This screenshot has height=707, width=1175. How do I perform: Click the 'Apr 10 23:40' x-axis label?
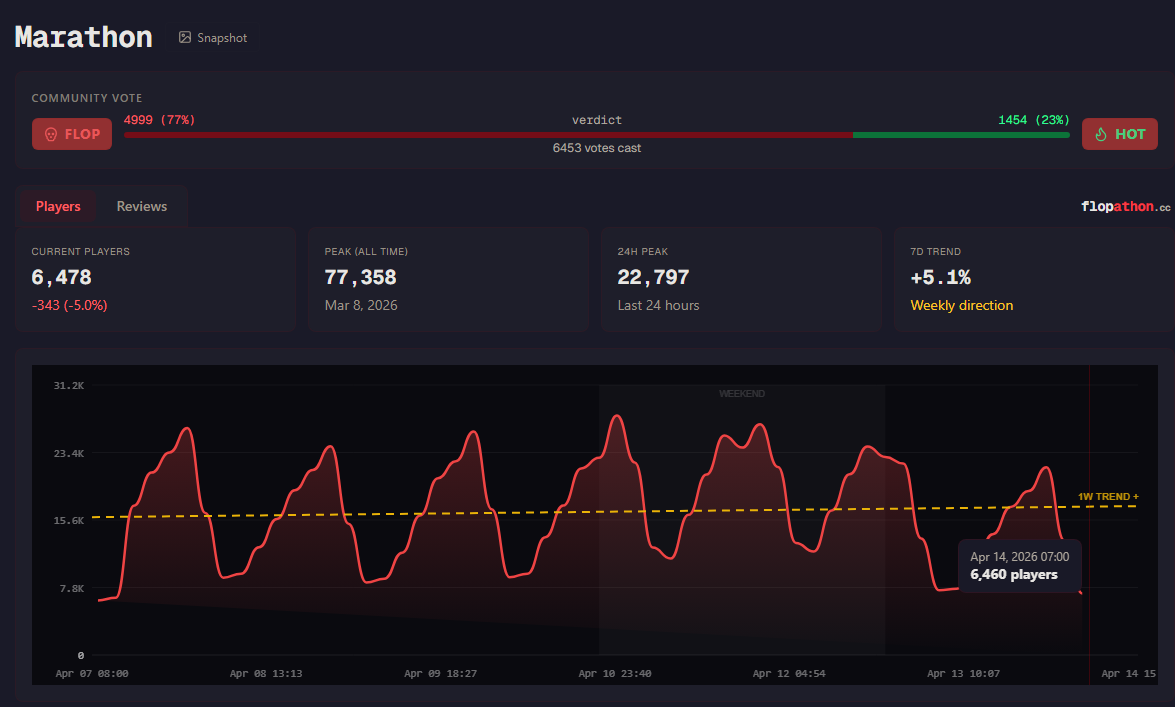[x=614, y=673]
